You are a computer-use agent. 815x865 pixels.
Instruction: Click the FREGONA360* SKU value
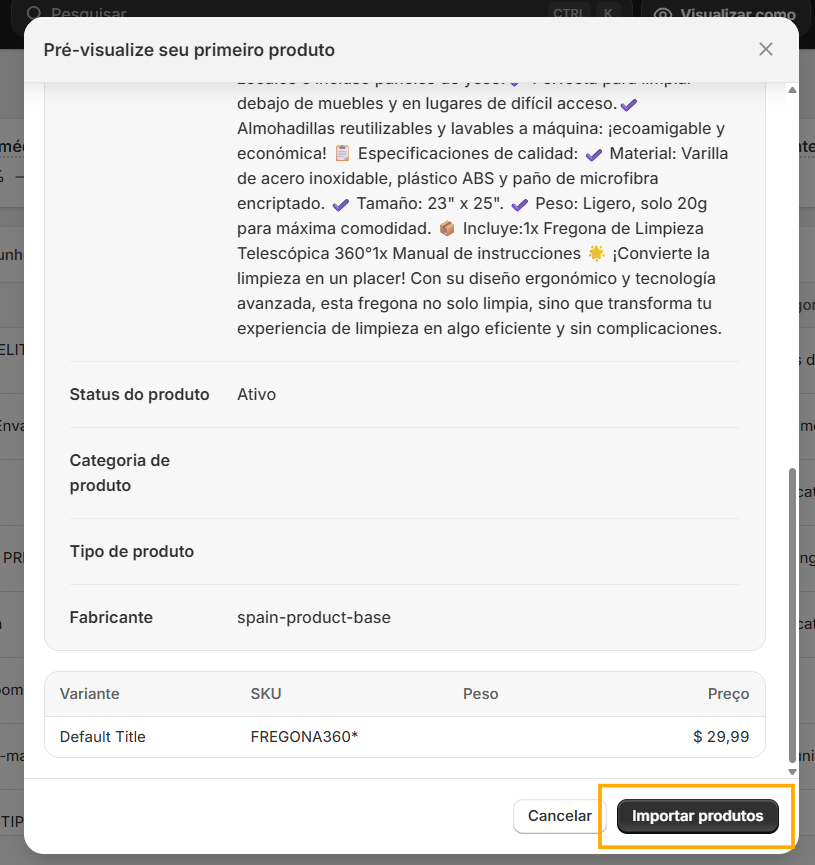click(x=304, y=737)
